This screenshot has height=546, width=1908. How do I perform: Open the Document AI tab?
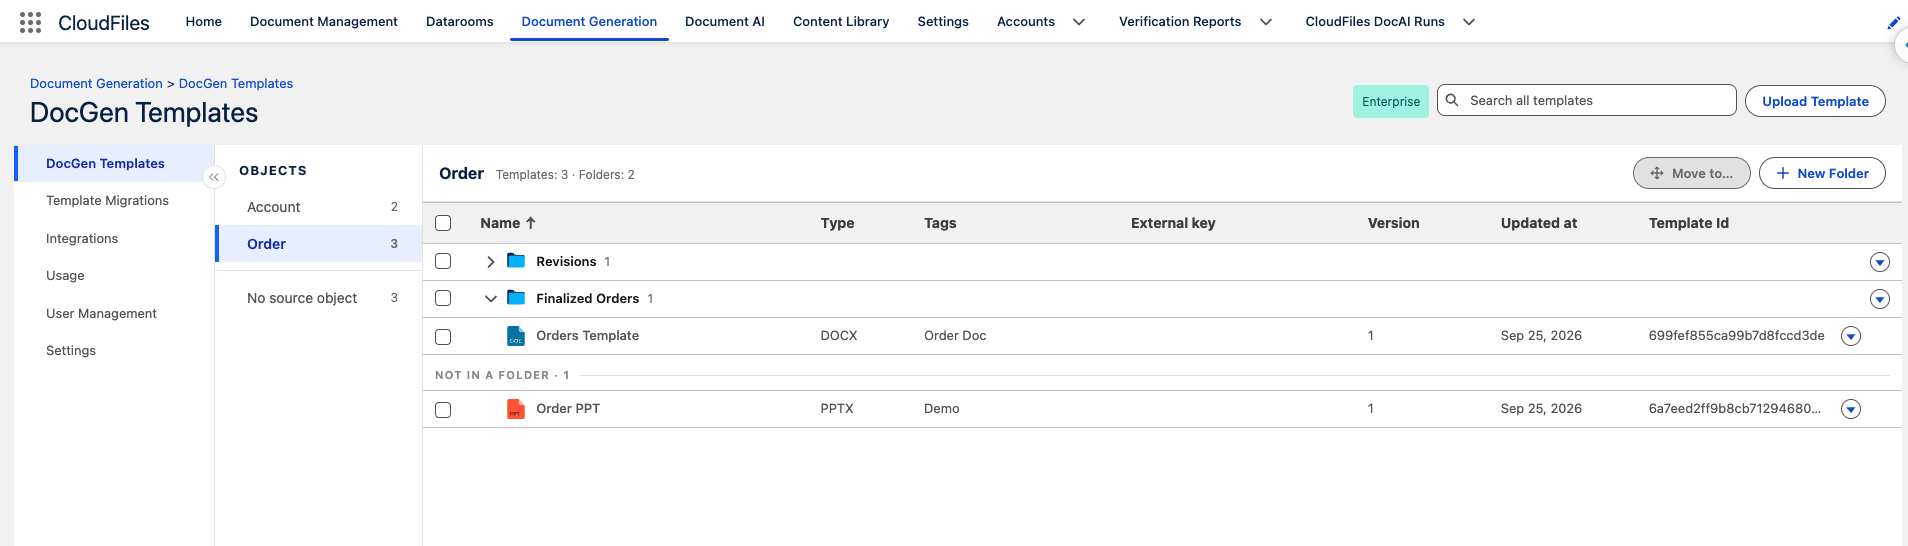[725, 21]
